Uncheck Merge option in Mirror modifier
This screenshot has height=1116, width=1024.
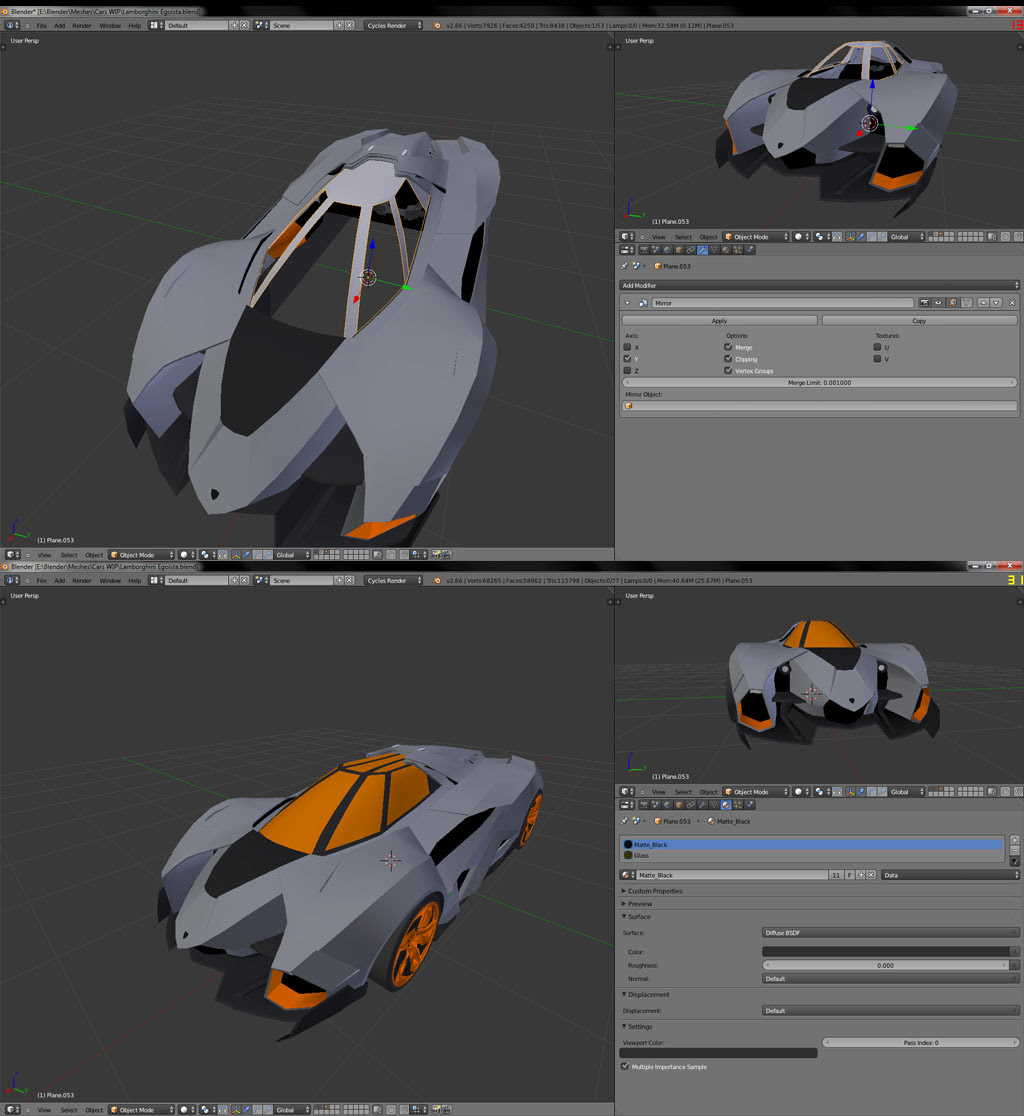728,347
